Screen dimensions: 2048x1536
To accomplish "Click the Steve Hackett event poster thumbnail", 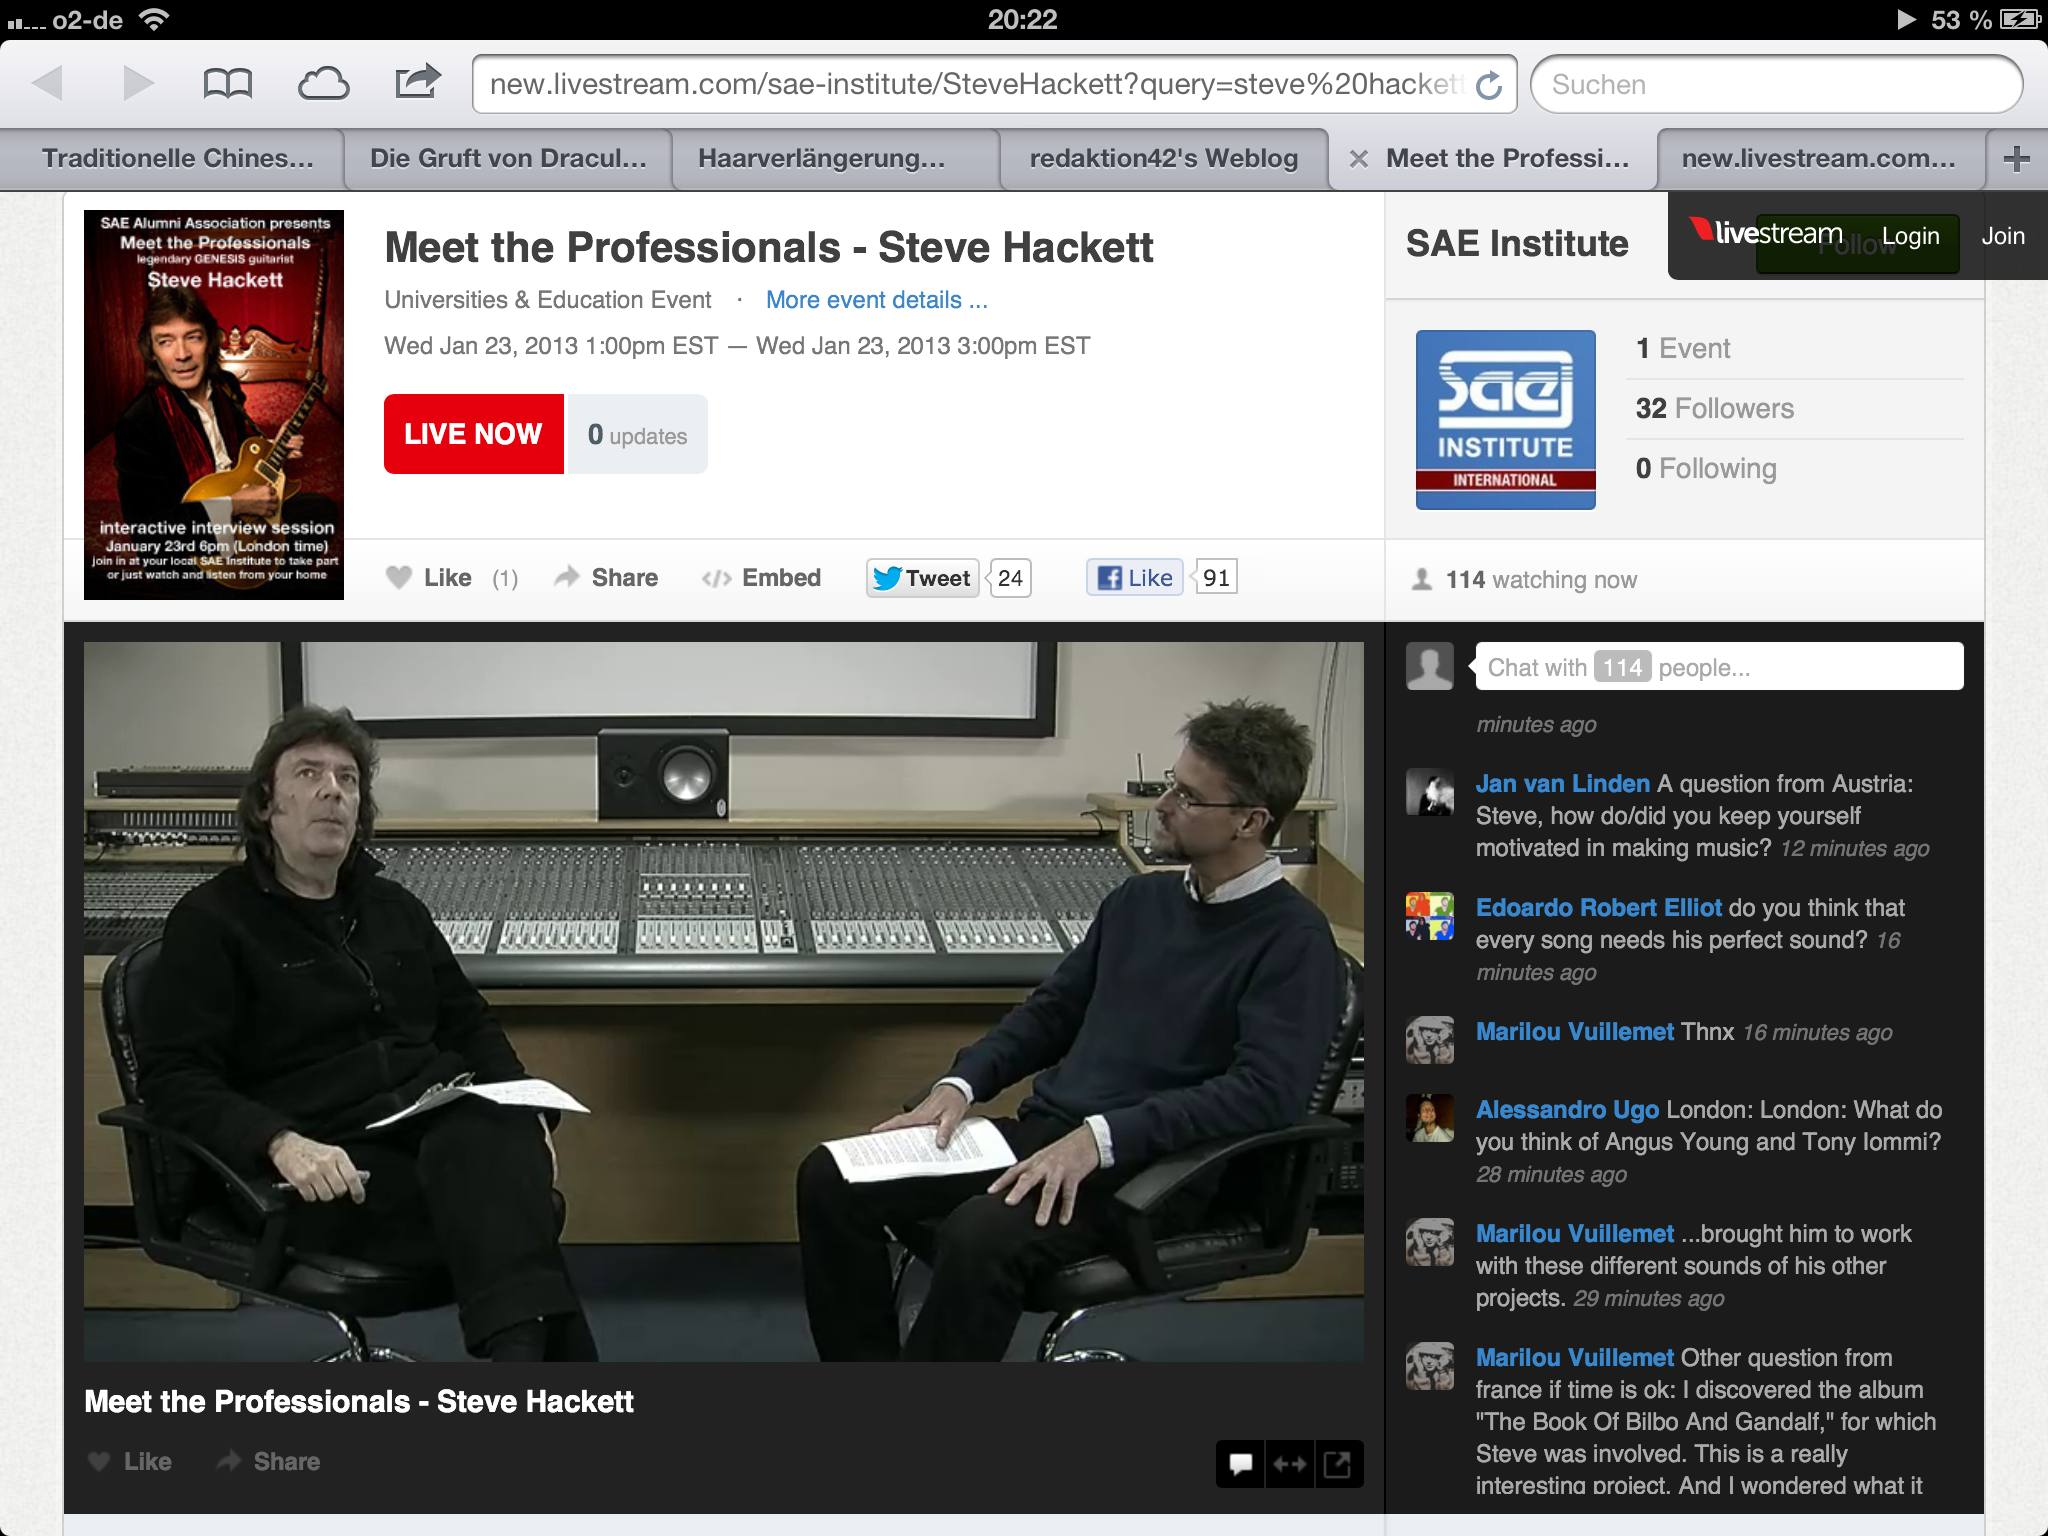I will pyautogui.click(x=214, y=405).
